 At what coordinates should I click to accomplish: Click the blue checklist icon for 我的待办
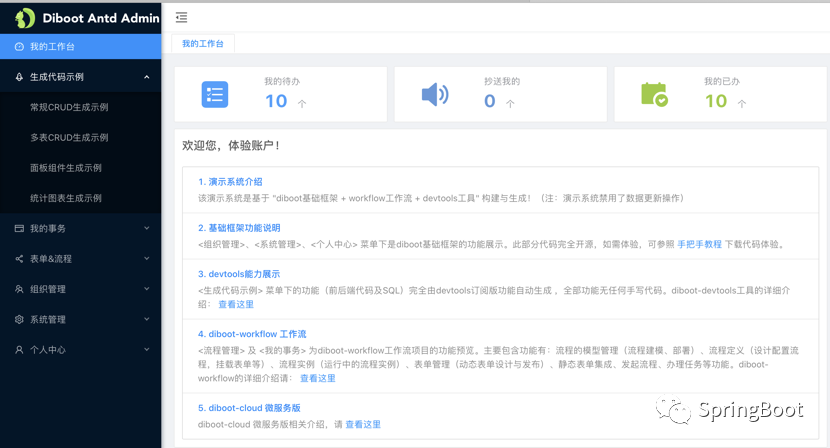pos(215,94)
